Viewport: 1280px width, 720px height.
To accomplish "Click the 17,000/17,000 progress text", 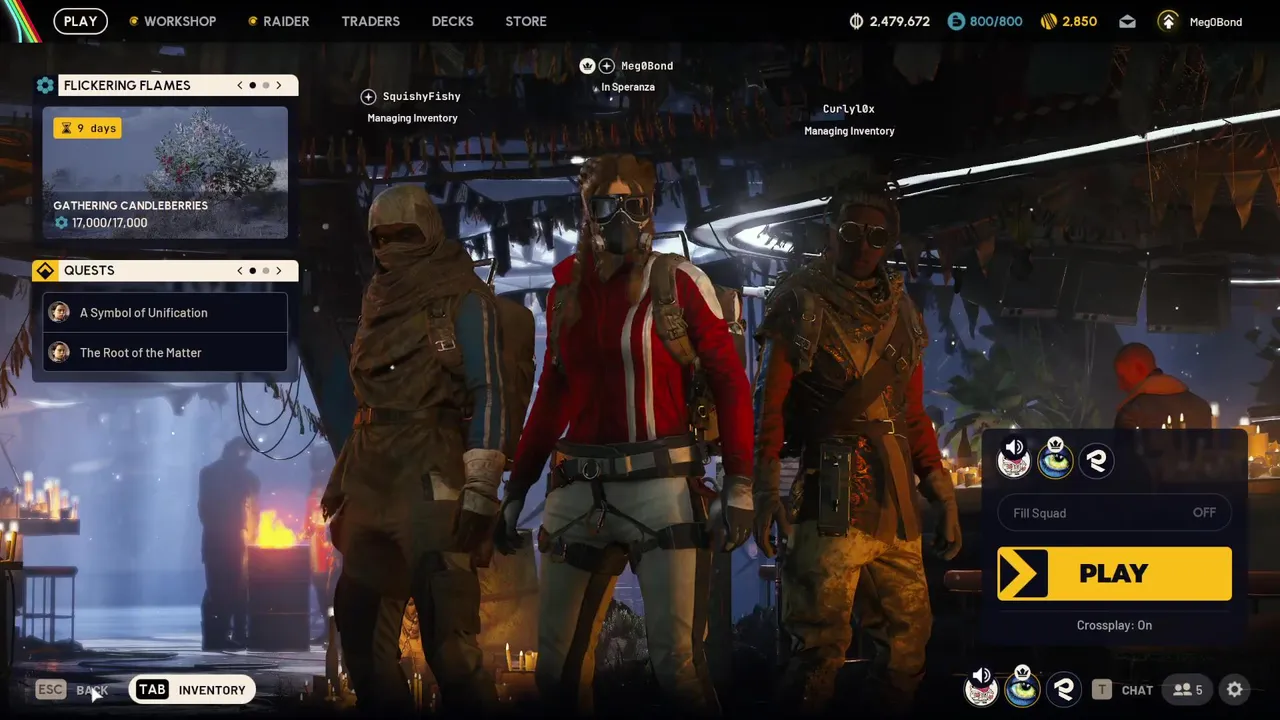I will 110,223.
